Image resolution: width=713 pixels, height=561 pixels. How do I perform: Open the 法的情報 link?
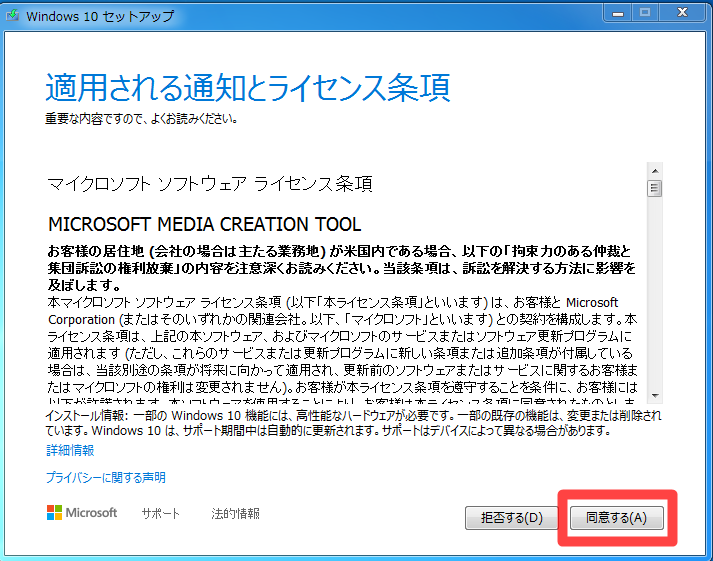[x=235, y=513]
